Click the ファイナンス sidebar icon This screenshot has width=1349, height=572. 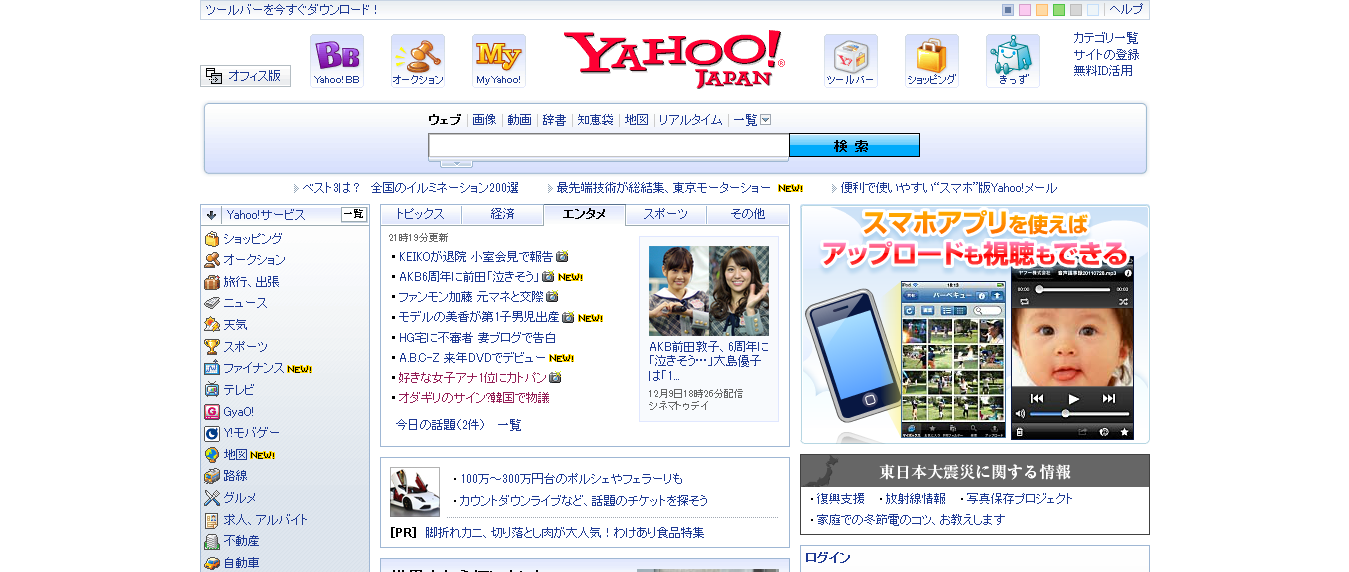click(212, 368)
